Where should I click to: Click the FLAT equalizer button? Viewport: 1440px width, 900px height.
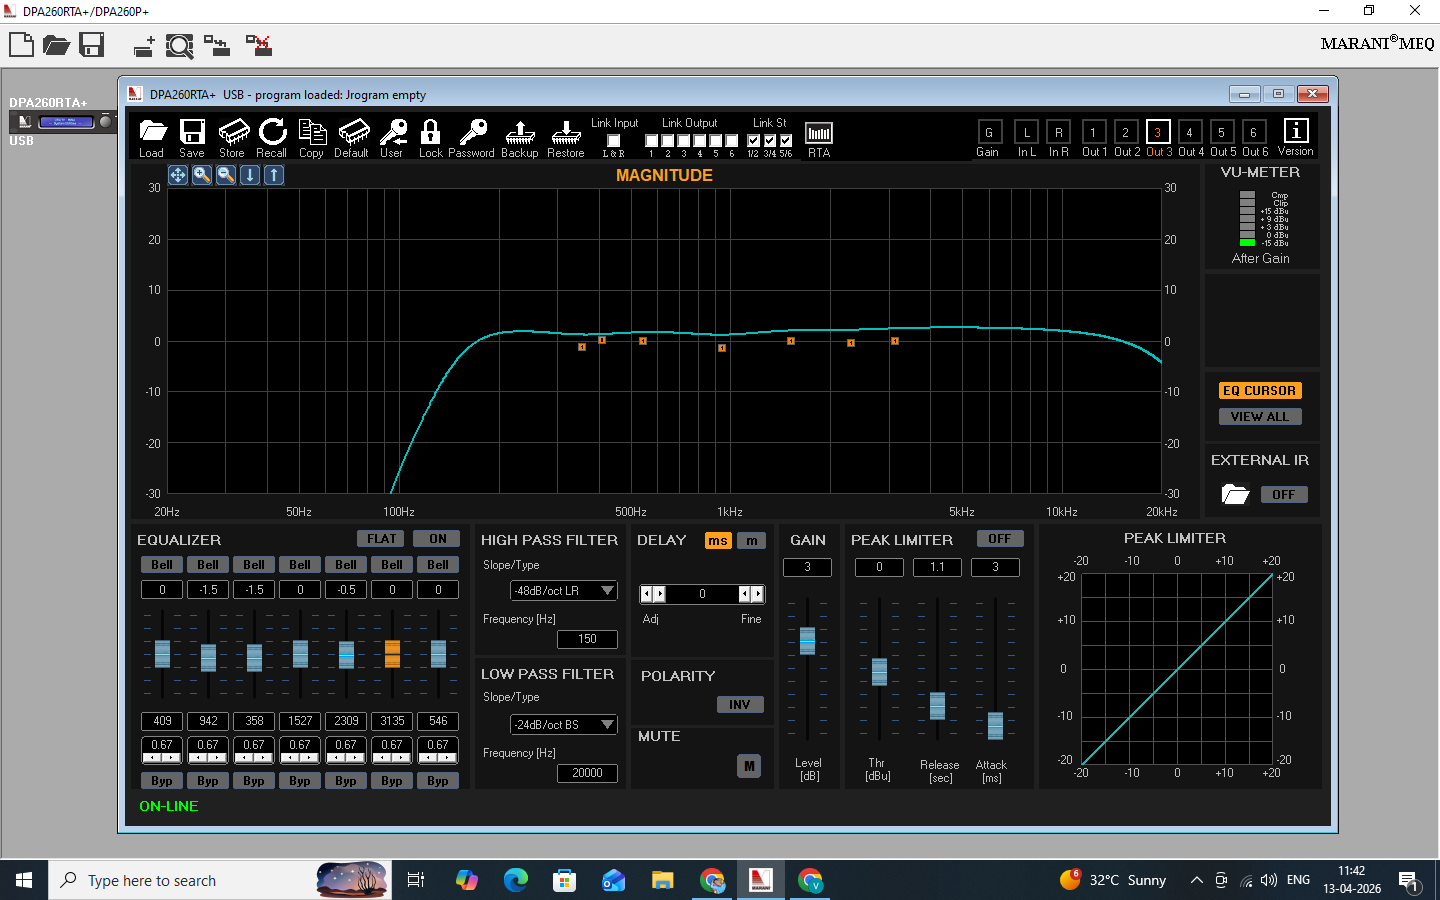click(381, 539)
